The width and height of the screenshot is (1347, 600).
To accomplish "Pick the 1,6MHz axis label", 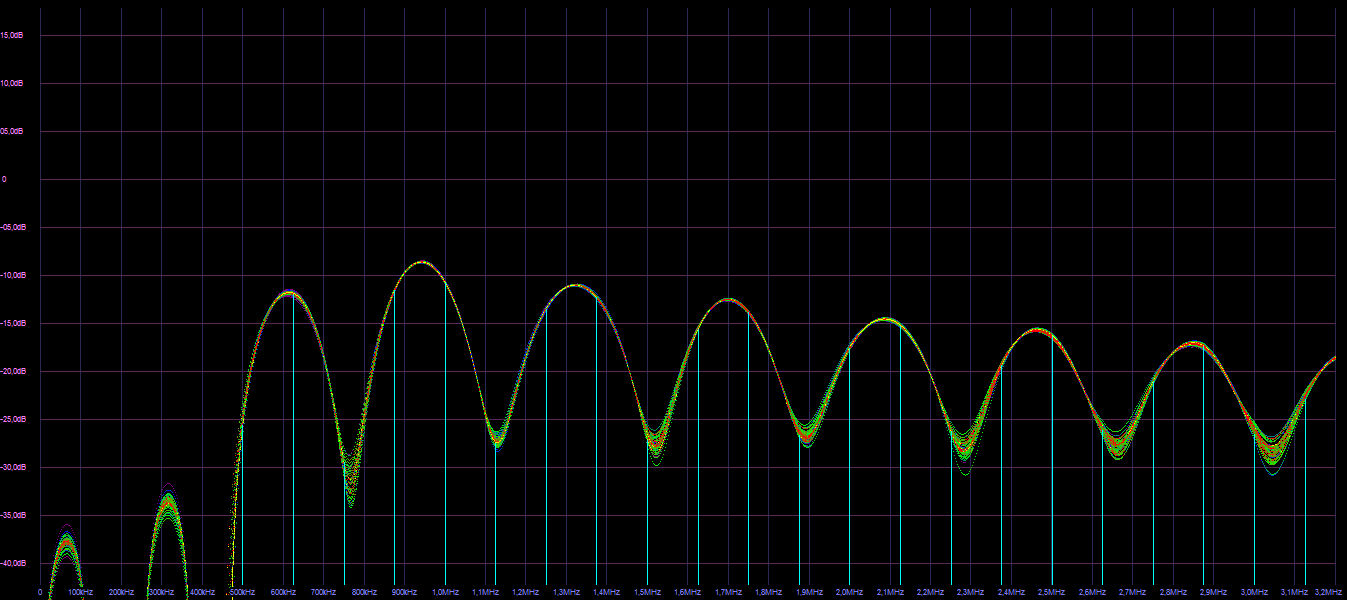I will point(688,593).
